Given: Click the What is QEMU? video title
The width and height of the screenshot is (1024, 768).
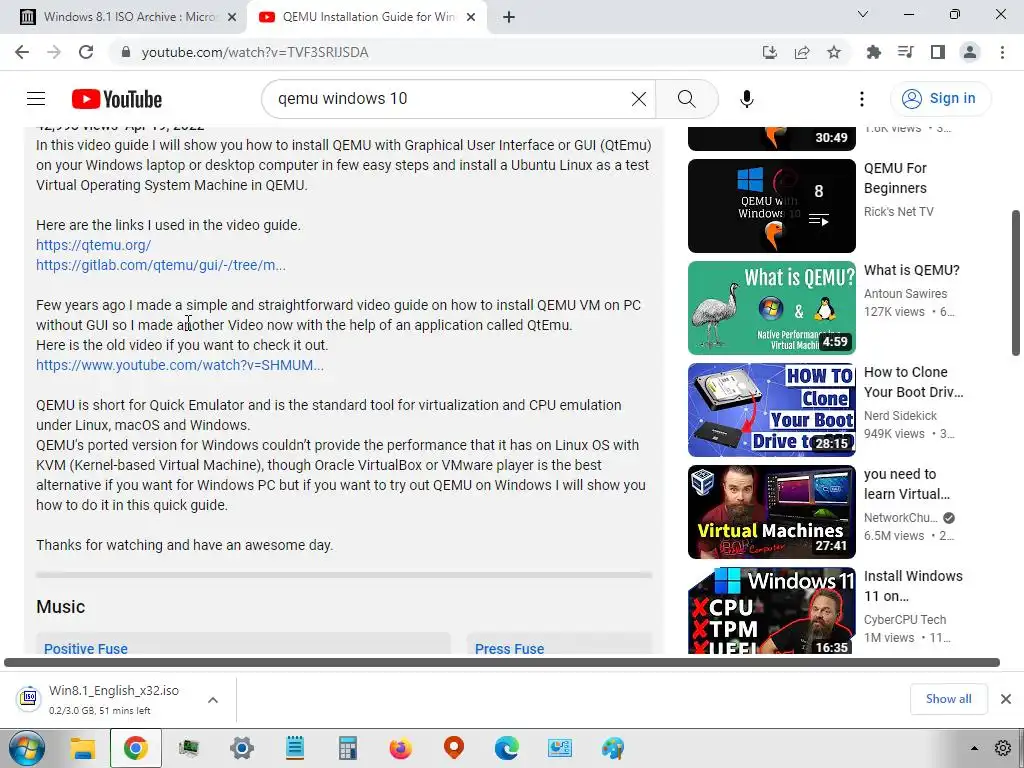Looking at the screenshot, I should click(x=912, y=270).
